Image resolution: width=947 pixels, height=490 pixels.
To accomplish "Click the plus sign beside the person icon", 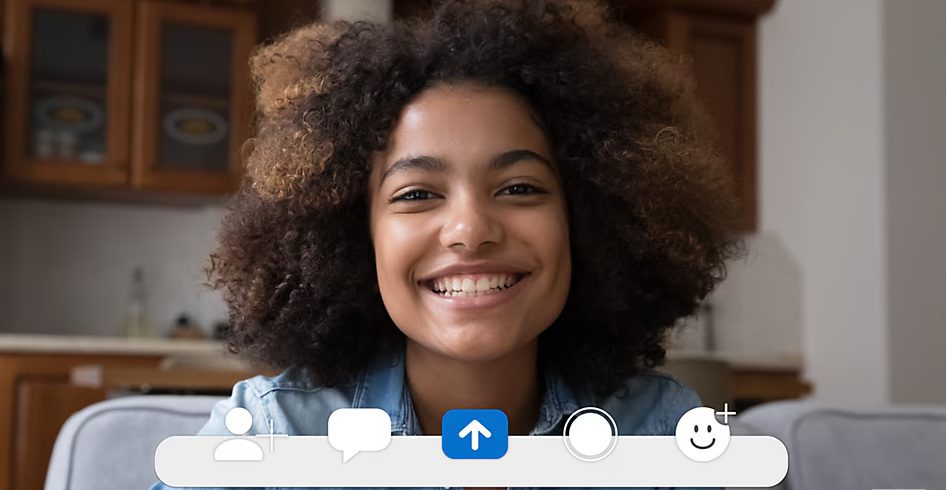I will pyautogui.click(x=271, y=438).
